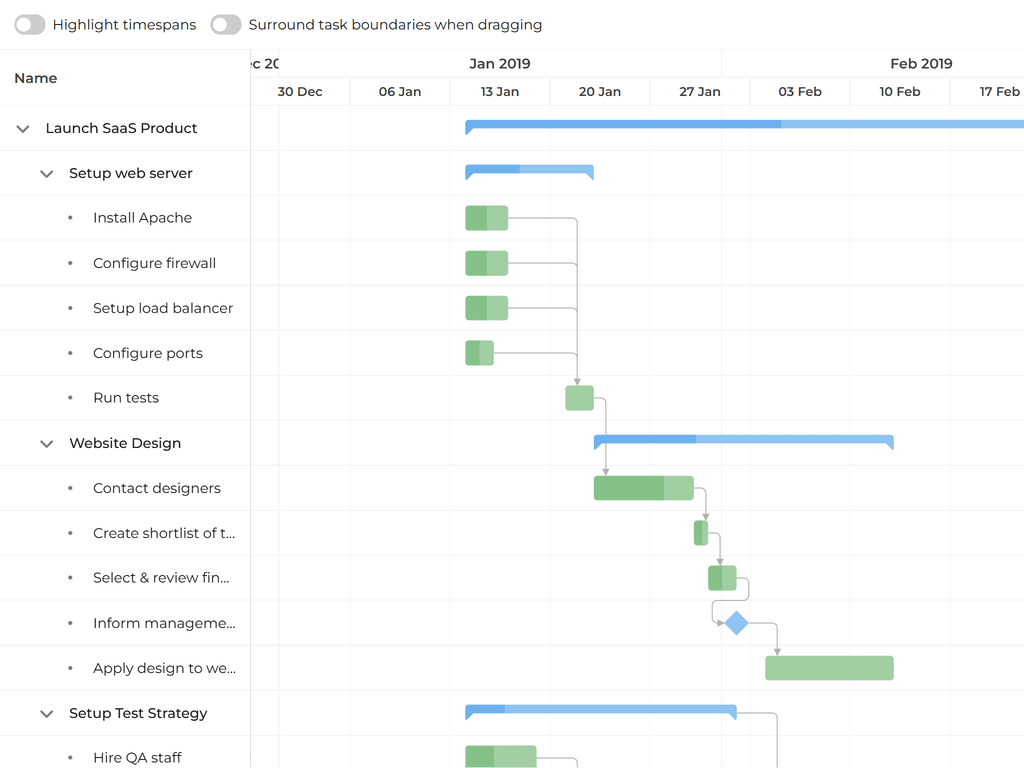The image size is (1024, 768).
Task: Select the Setup load balancer row
Action: click(x=162, y=308)
